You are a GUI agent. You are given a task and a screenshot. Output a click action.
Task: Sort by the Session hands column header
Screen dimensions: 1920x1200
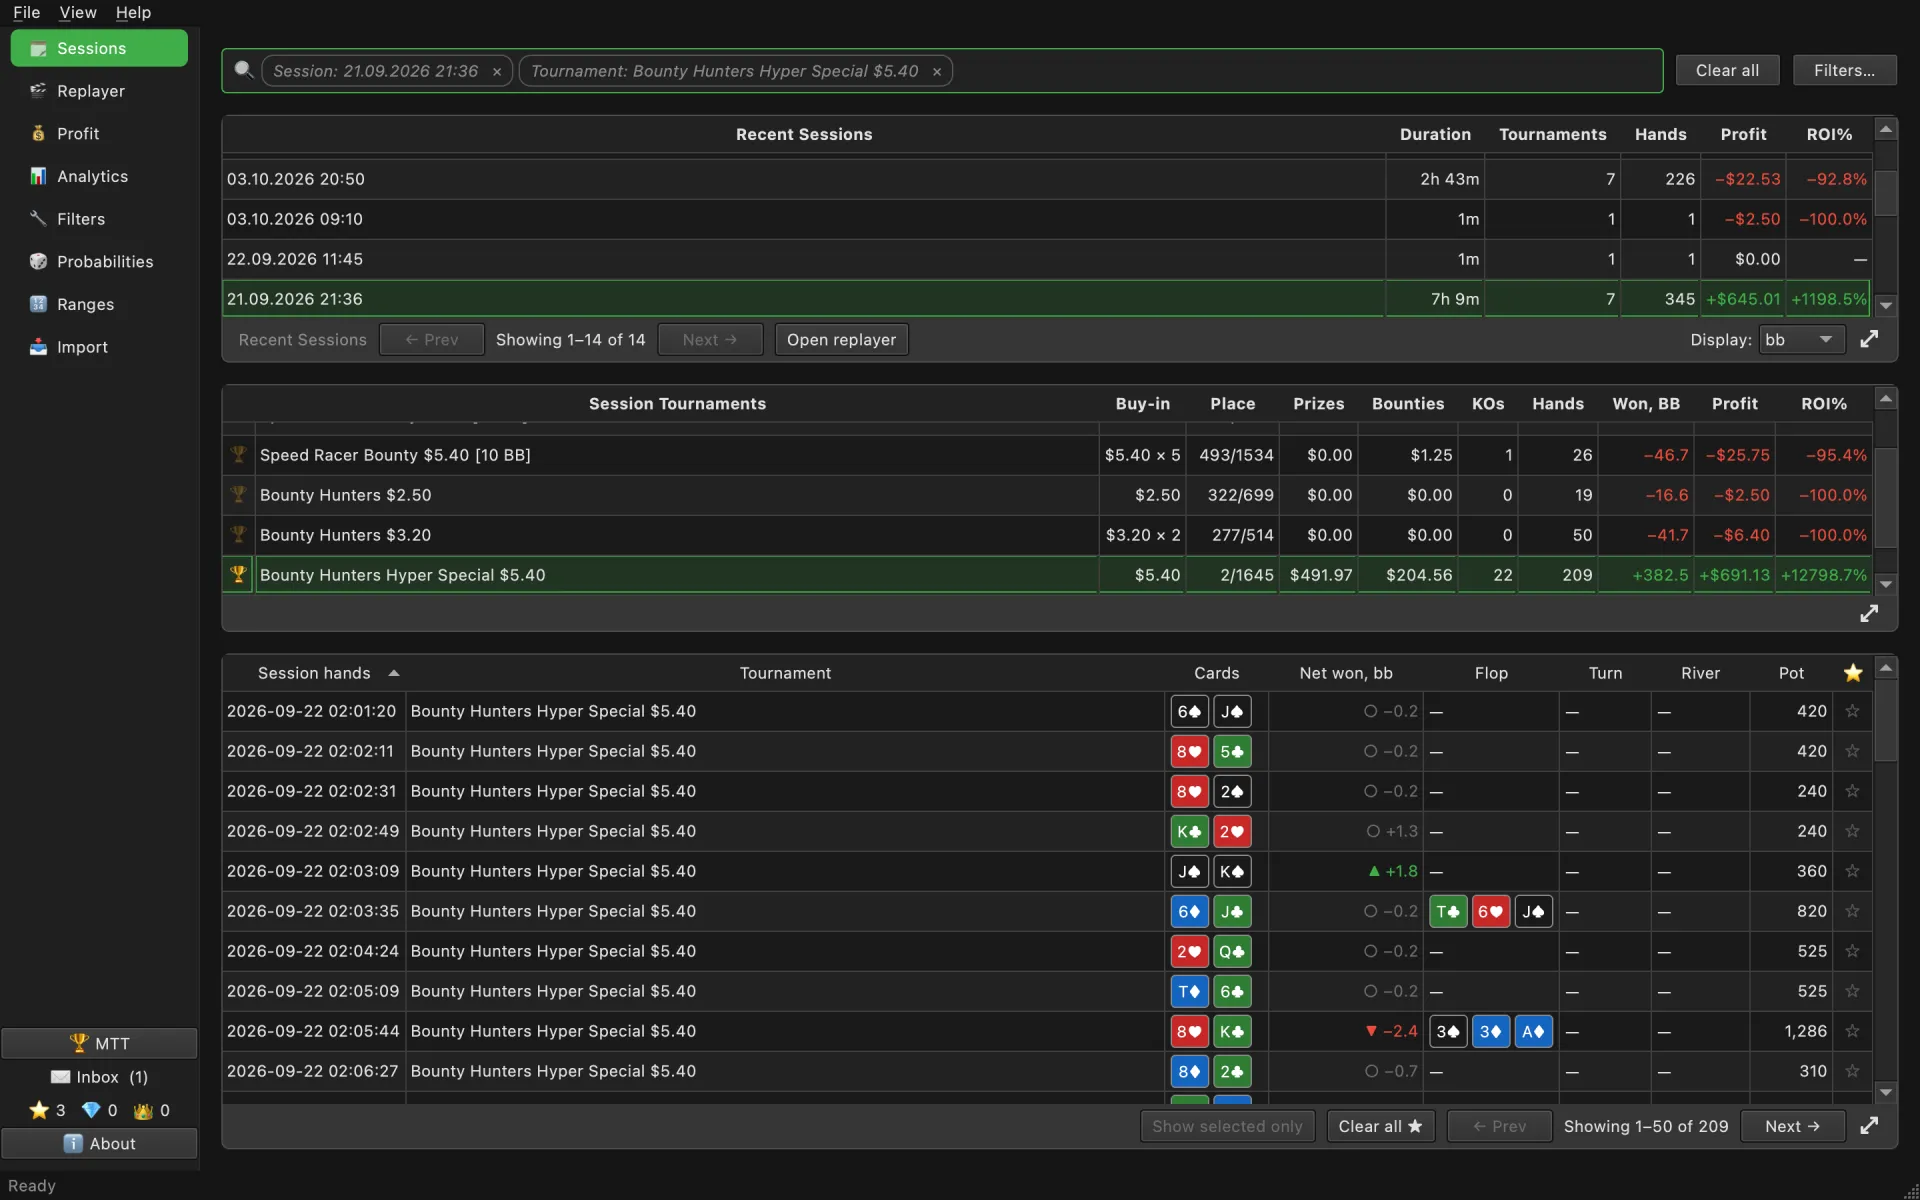click(314, 673)
